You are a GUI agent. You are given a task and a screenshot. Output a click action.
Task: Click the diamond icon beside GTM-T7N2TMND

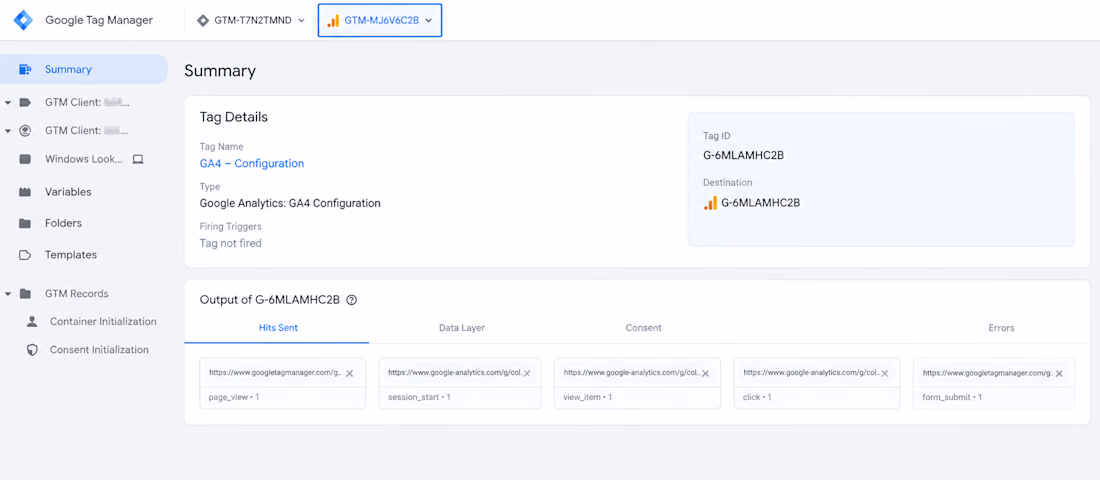tap(203, 20)
